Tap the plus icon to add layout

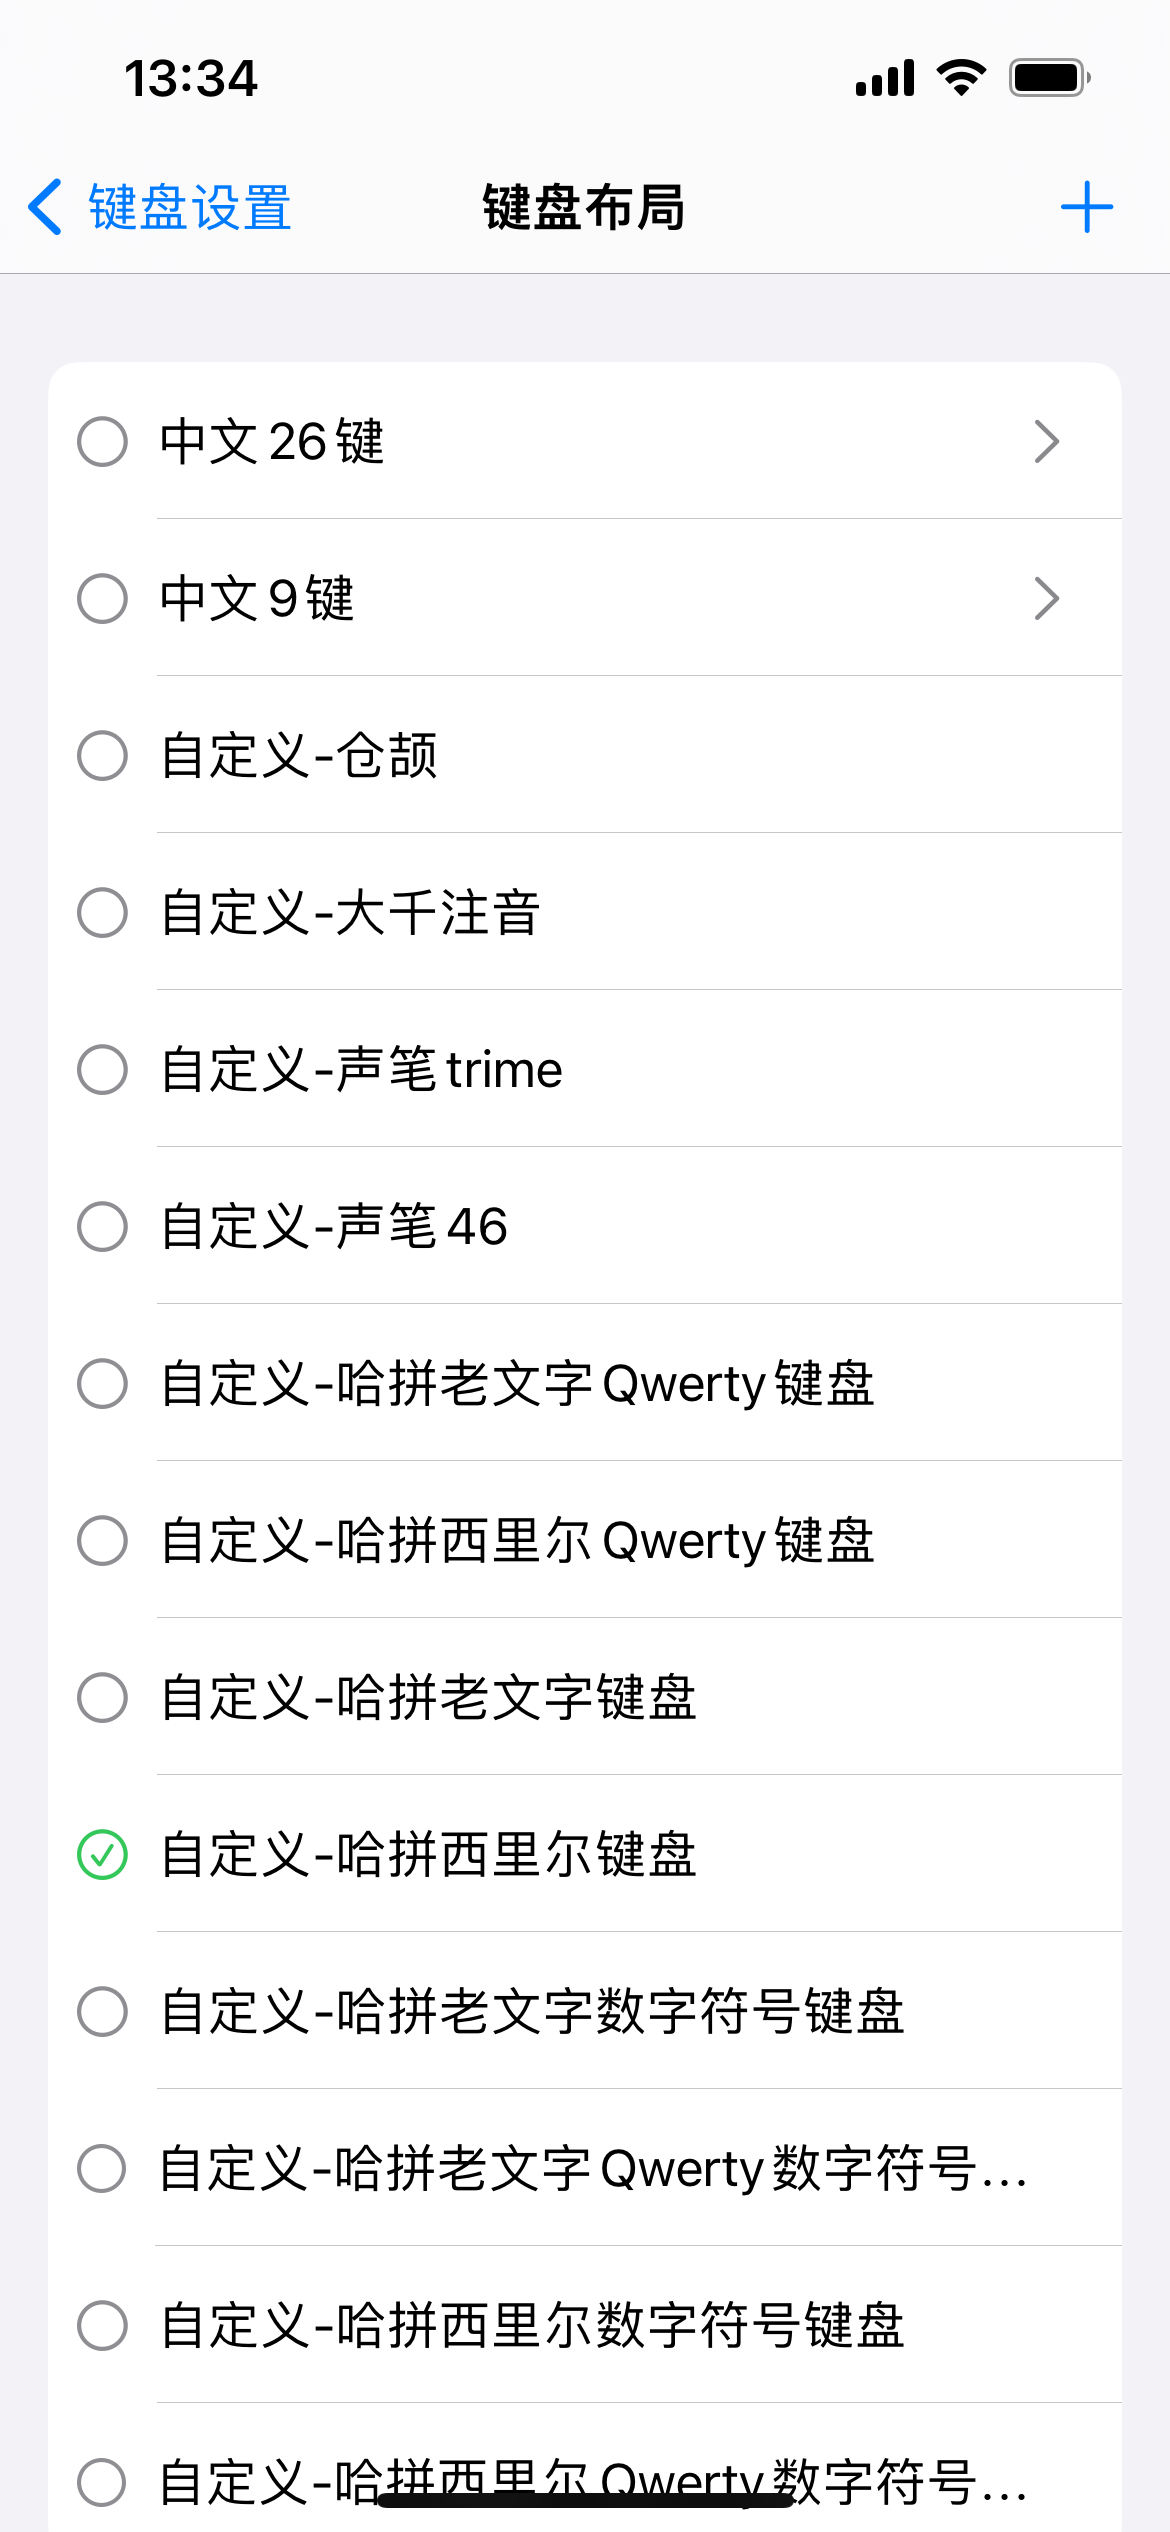(1086, 207)
